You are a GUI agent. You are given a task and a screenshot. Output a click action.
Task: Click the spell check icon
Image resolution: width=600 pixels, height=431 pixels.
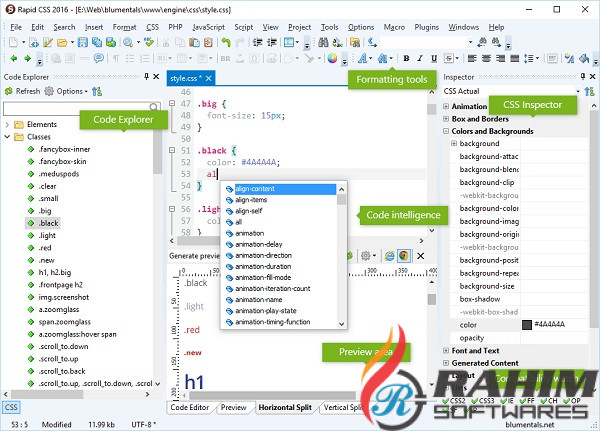(x=149, y=42)
